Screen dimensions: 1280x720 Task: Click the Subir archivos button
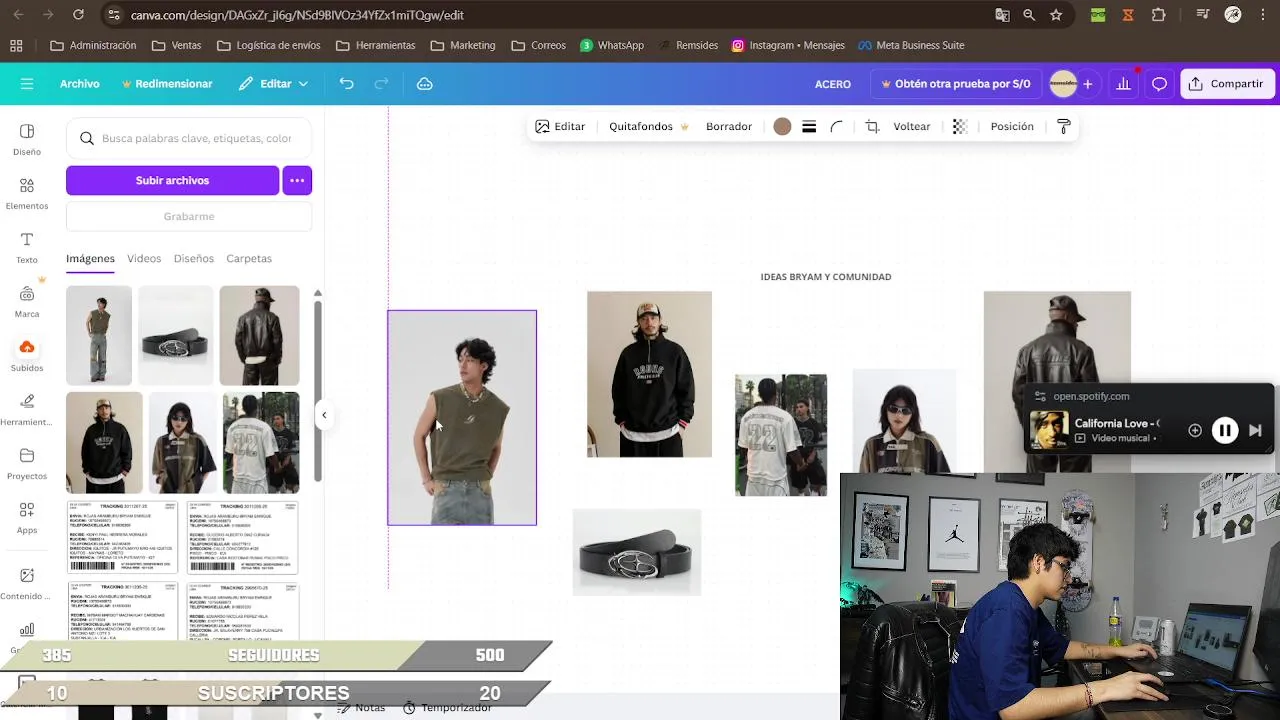click(172, 181)
